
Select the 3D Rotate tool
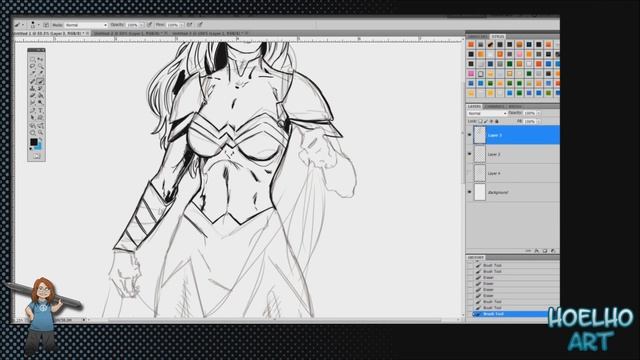(x=33, y=126)
